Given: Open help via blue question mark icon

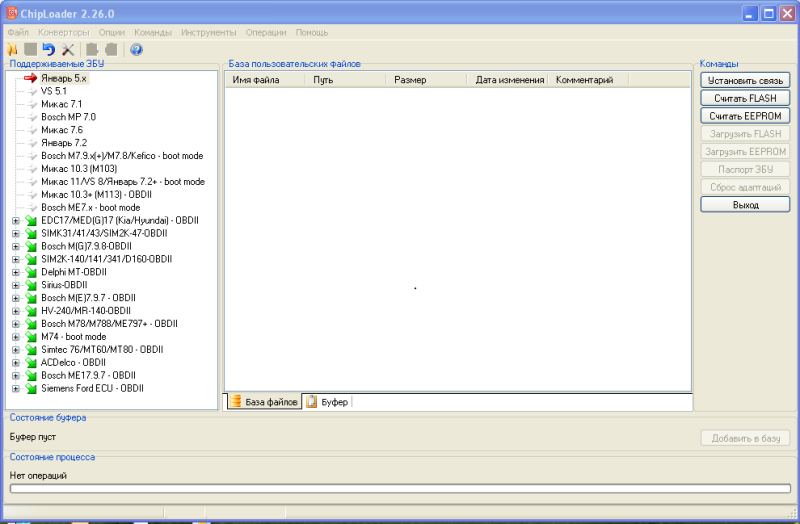Looking at the screenshot, I should click(x=136, y=49).
